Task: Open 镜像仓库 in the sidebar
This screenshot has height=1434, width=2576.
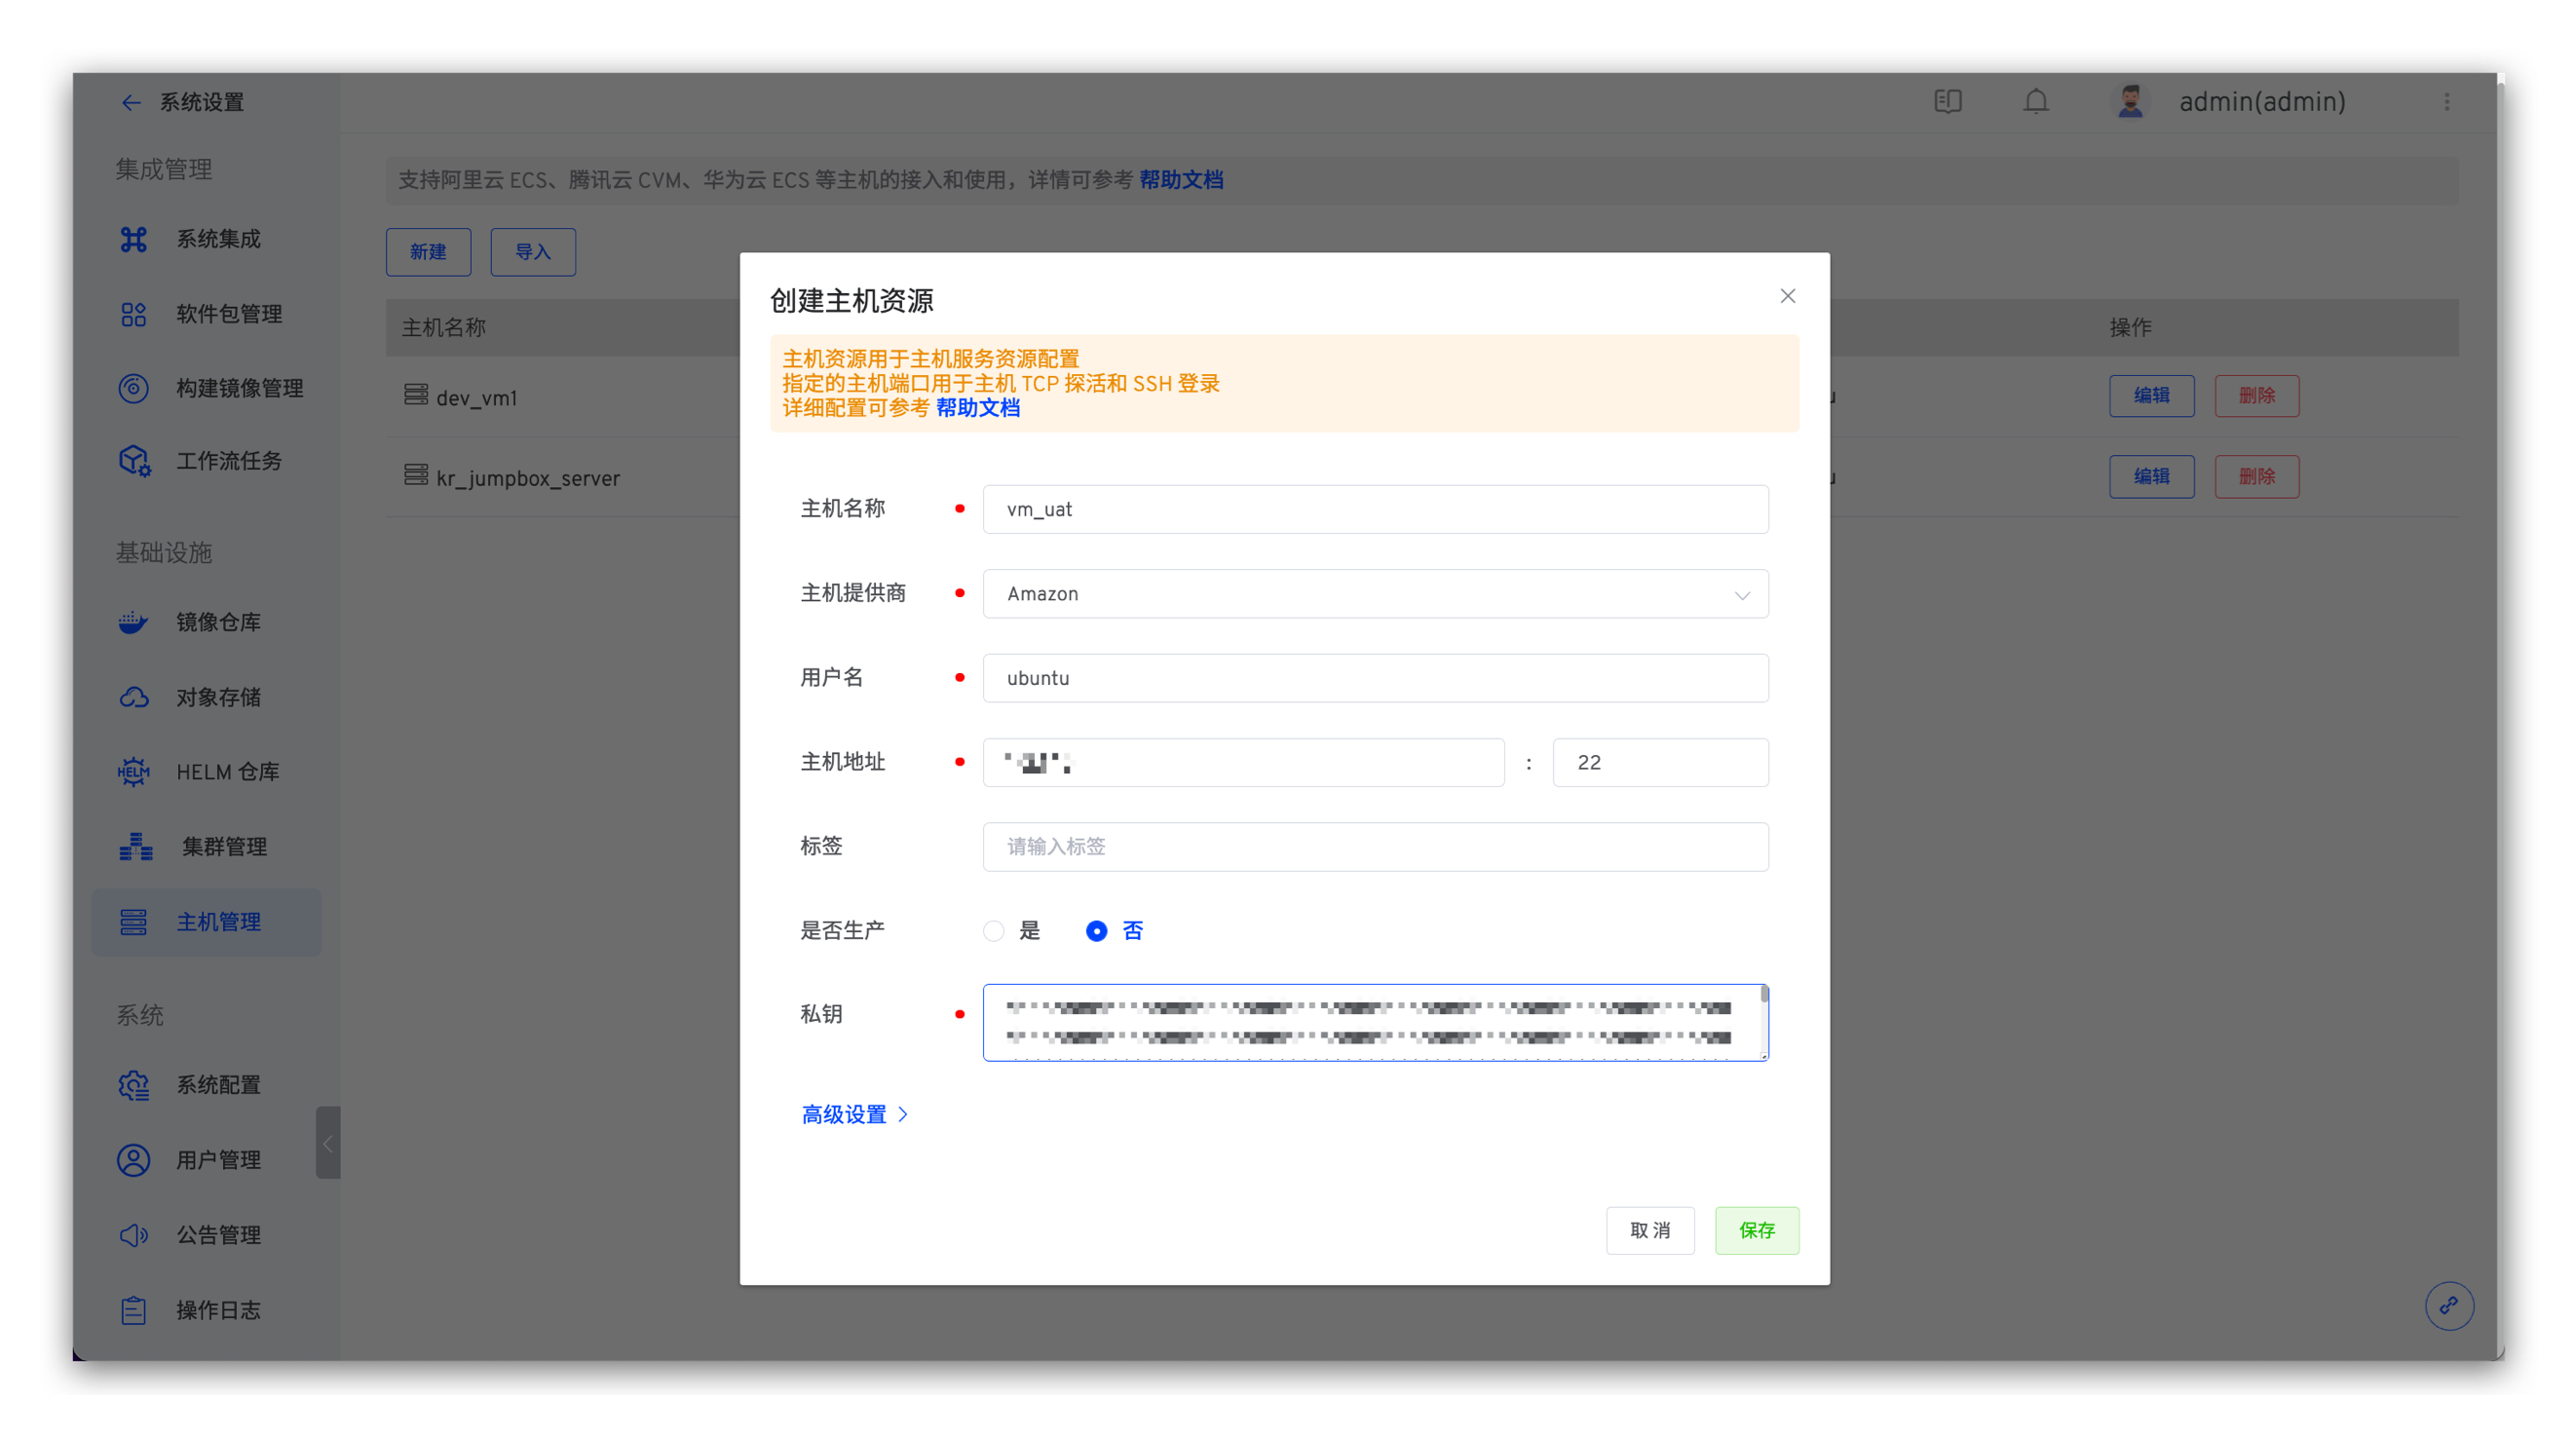Action: click(x=218, y=622)
